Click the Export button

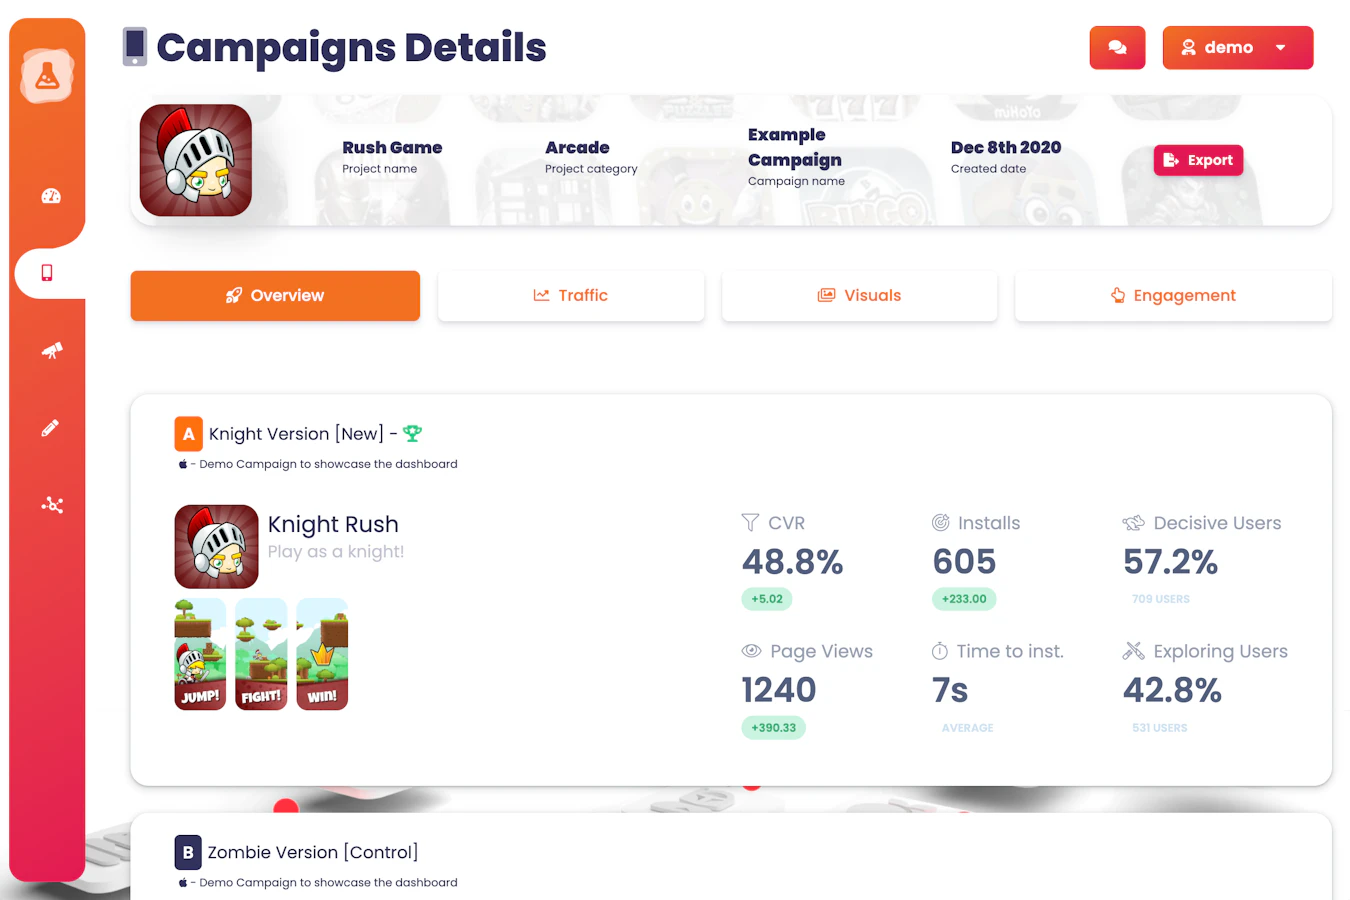1198,160
